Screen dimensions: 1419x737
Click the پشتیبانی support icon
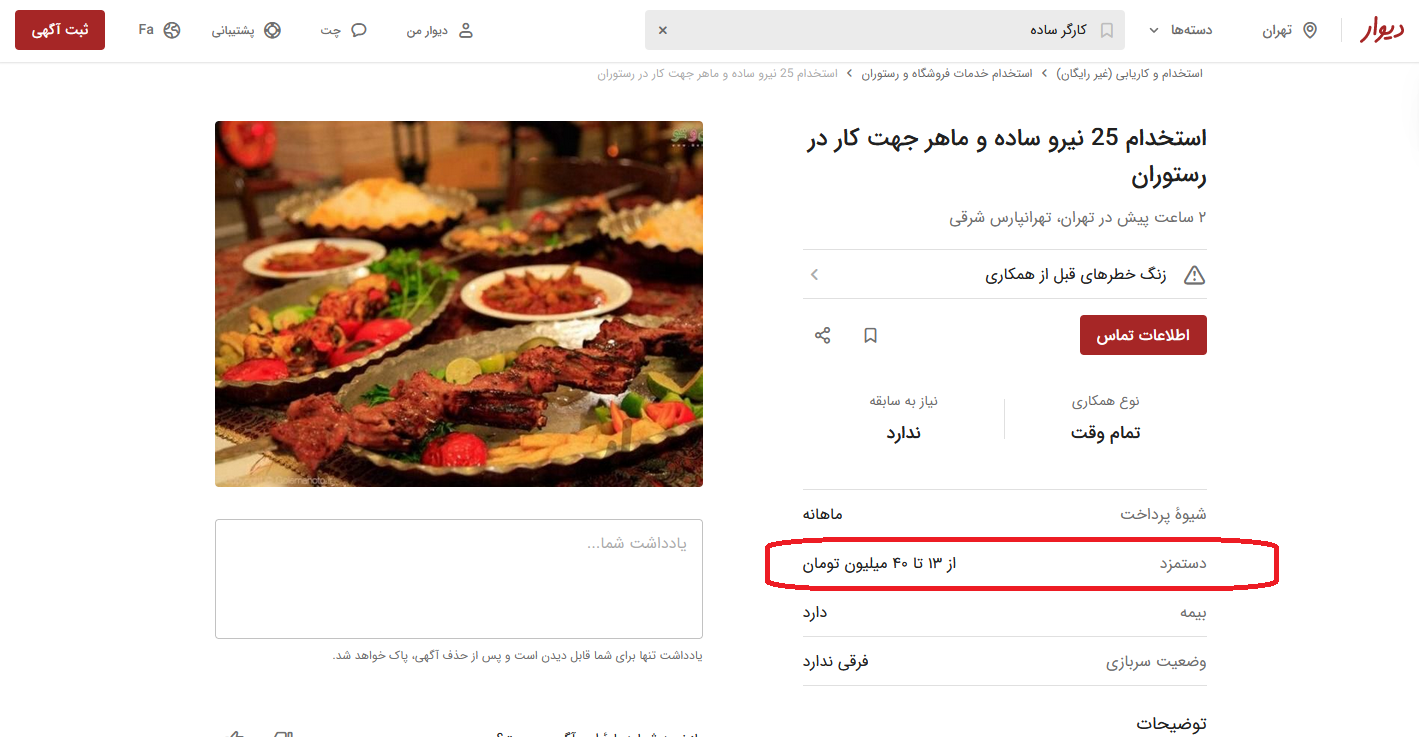(272, 30)
